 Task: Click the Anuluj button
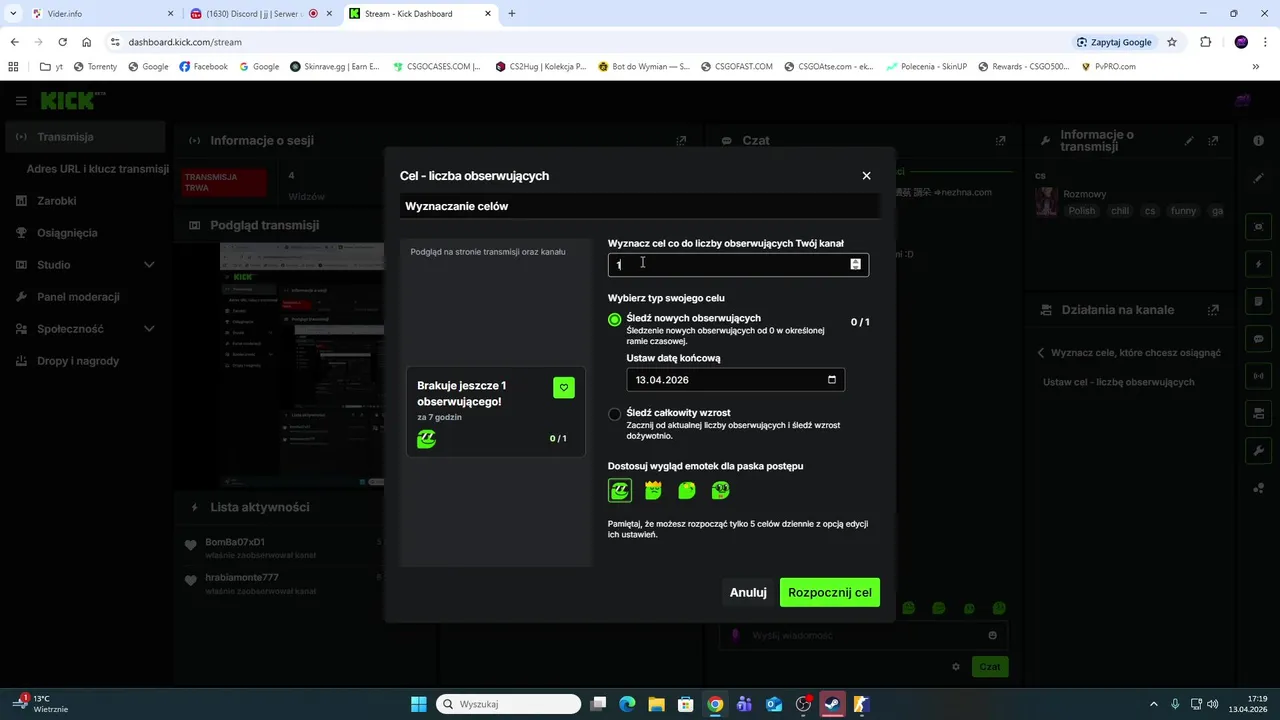pyautogui.click(x=748, y=592)
